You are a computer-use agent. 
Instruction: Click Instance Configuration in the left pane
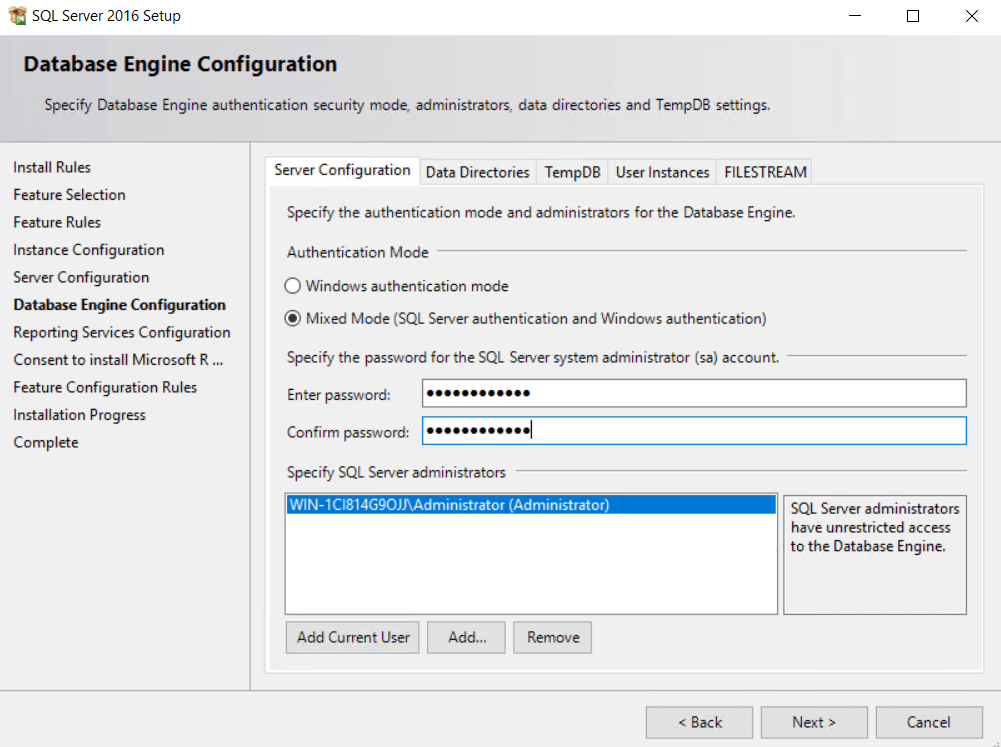88,249
